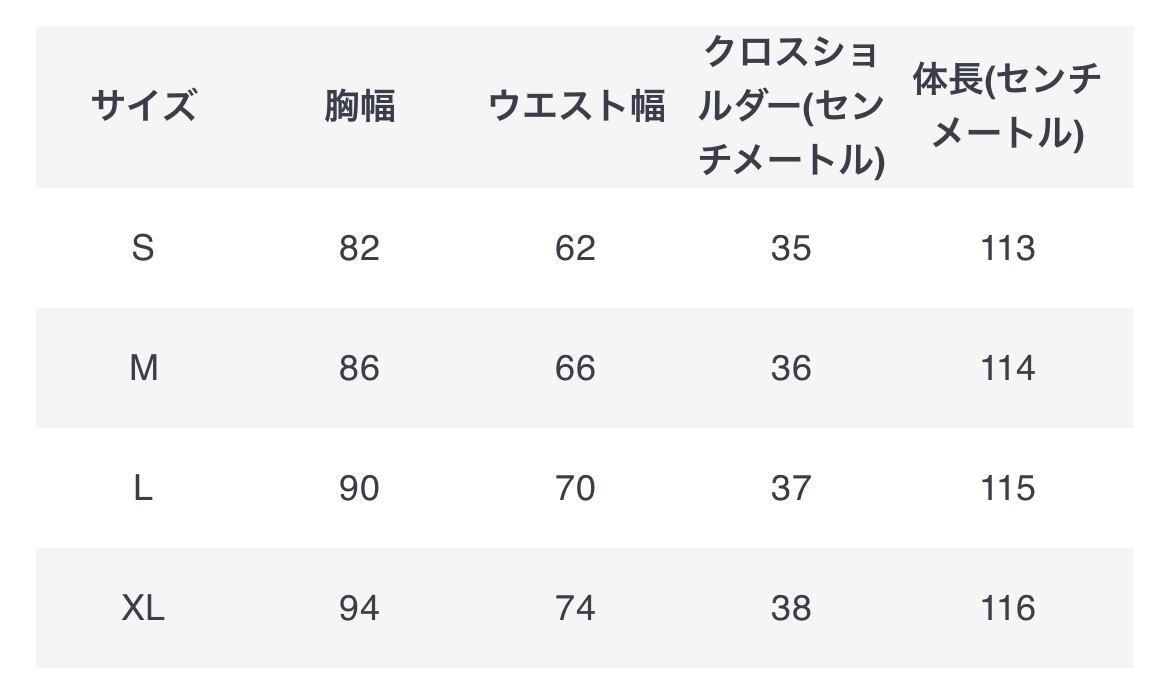
Task: Select the shoulder value 37
Action: pos(791,488)
